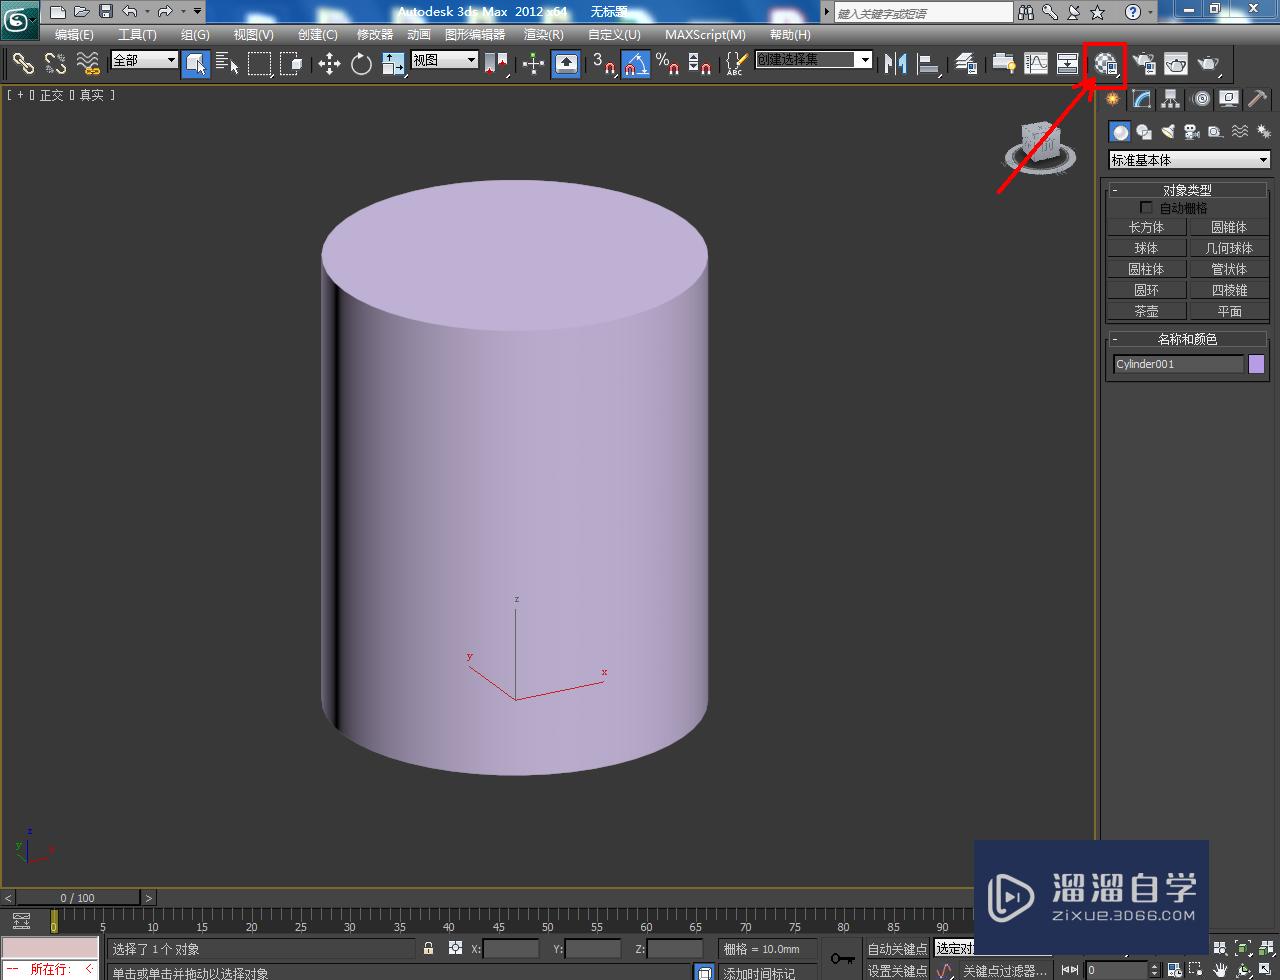Click the Use Pivot Point Center icon
The image size is (1280, 980).
497,64
